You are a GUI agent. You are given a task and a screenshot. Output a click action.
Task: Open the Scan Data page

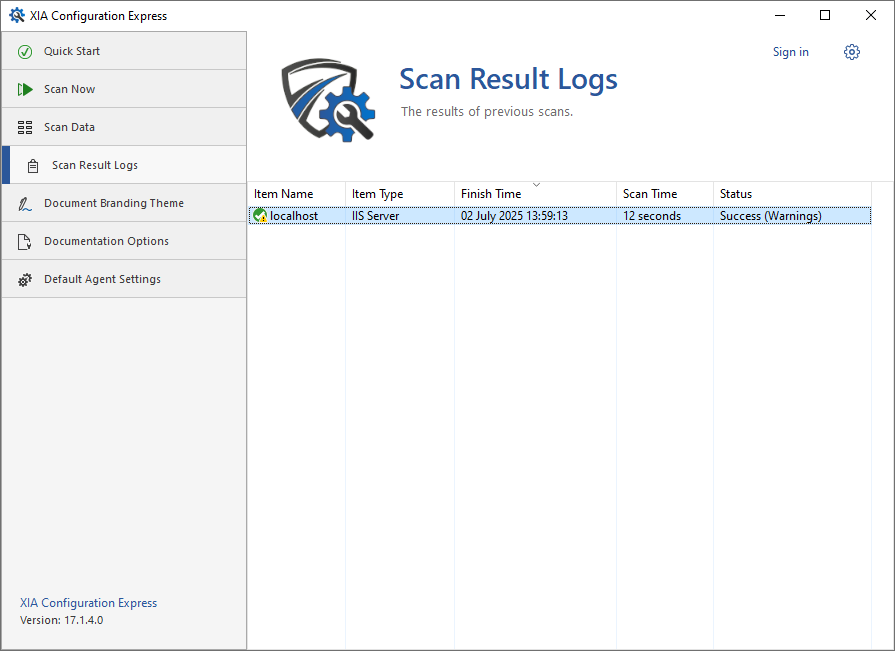(x=124, y=127)
